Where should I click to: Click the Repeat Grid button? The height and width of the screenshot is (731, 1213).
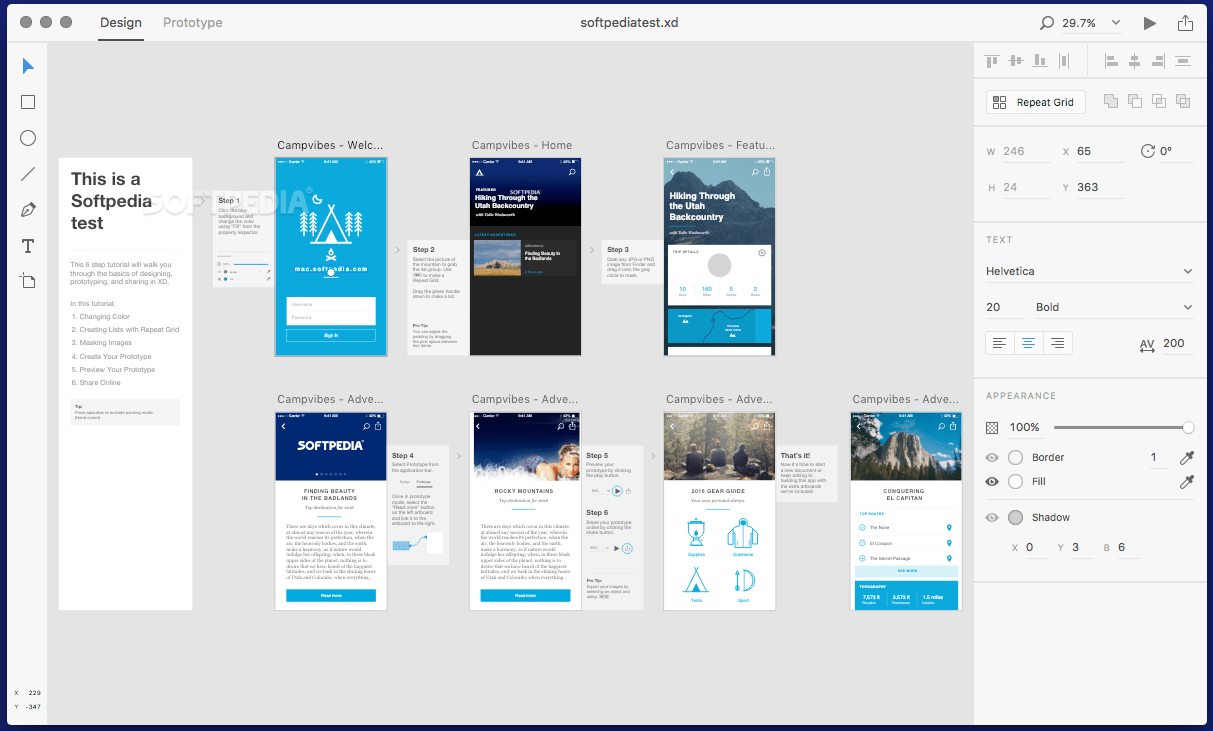[1035, 101]
